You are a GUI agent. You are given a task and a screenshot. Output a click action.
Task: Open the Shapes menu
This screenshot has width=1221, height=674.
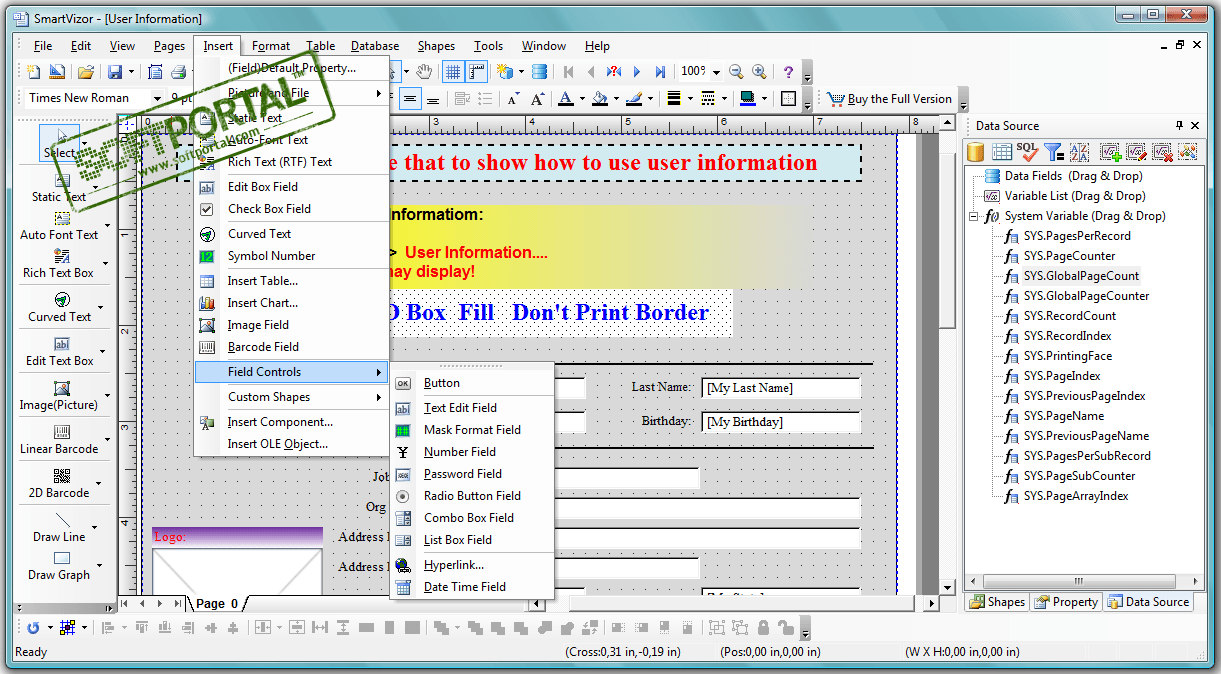(436, 46)
